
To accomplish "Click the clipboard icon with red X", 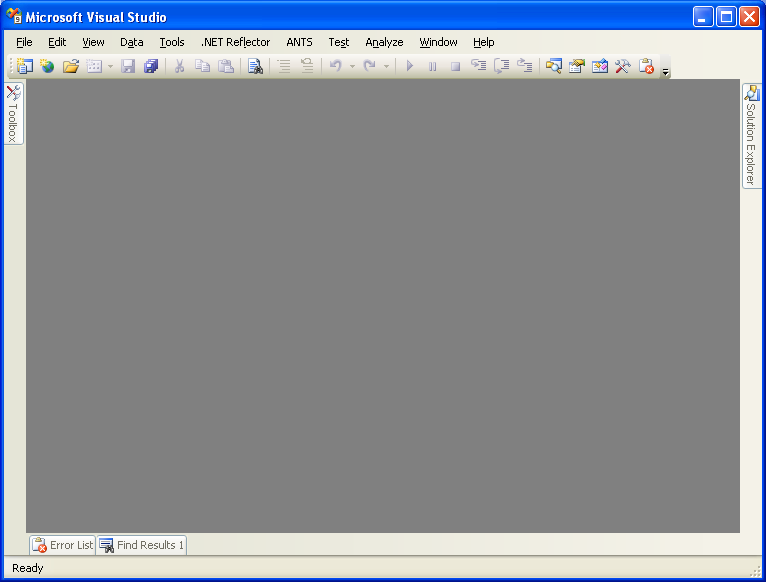I will point(646,66).
